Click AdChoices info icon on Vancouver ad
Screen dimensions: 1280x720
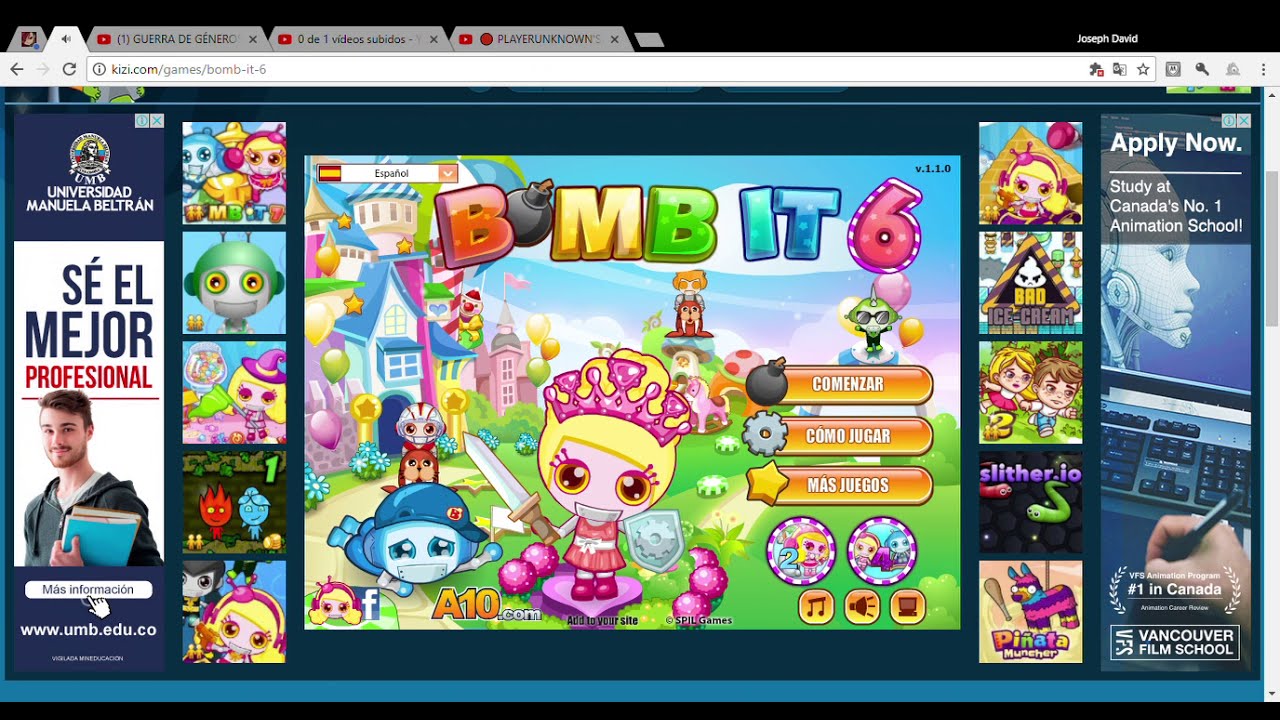click(x=1229, y=121)
